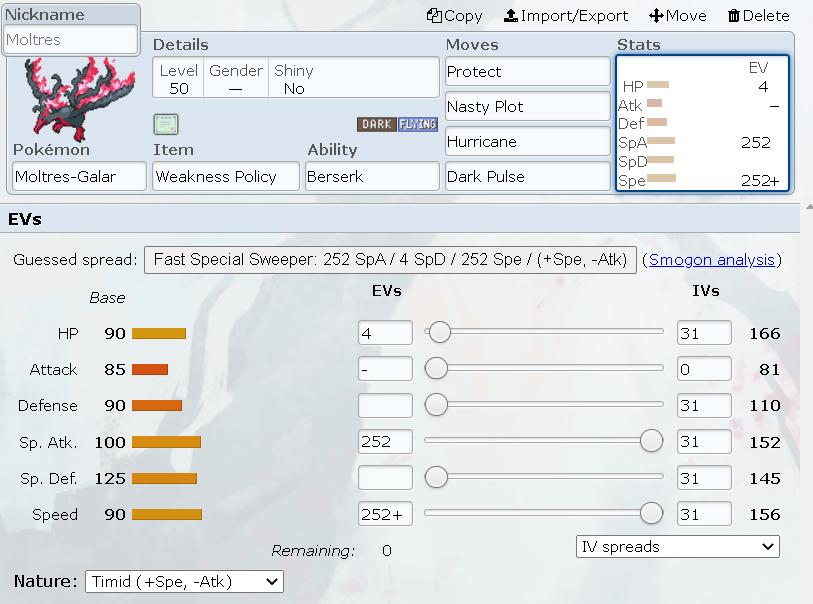The height and width of the screenshot is (604, 813).
Task: Click the Dark type badge
Action: (377, 124)
